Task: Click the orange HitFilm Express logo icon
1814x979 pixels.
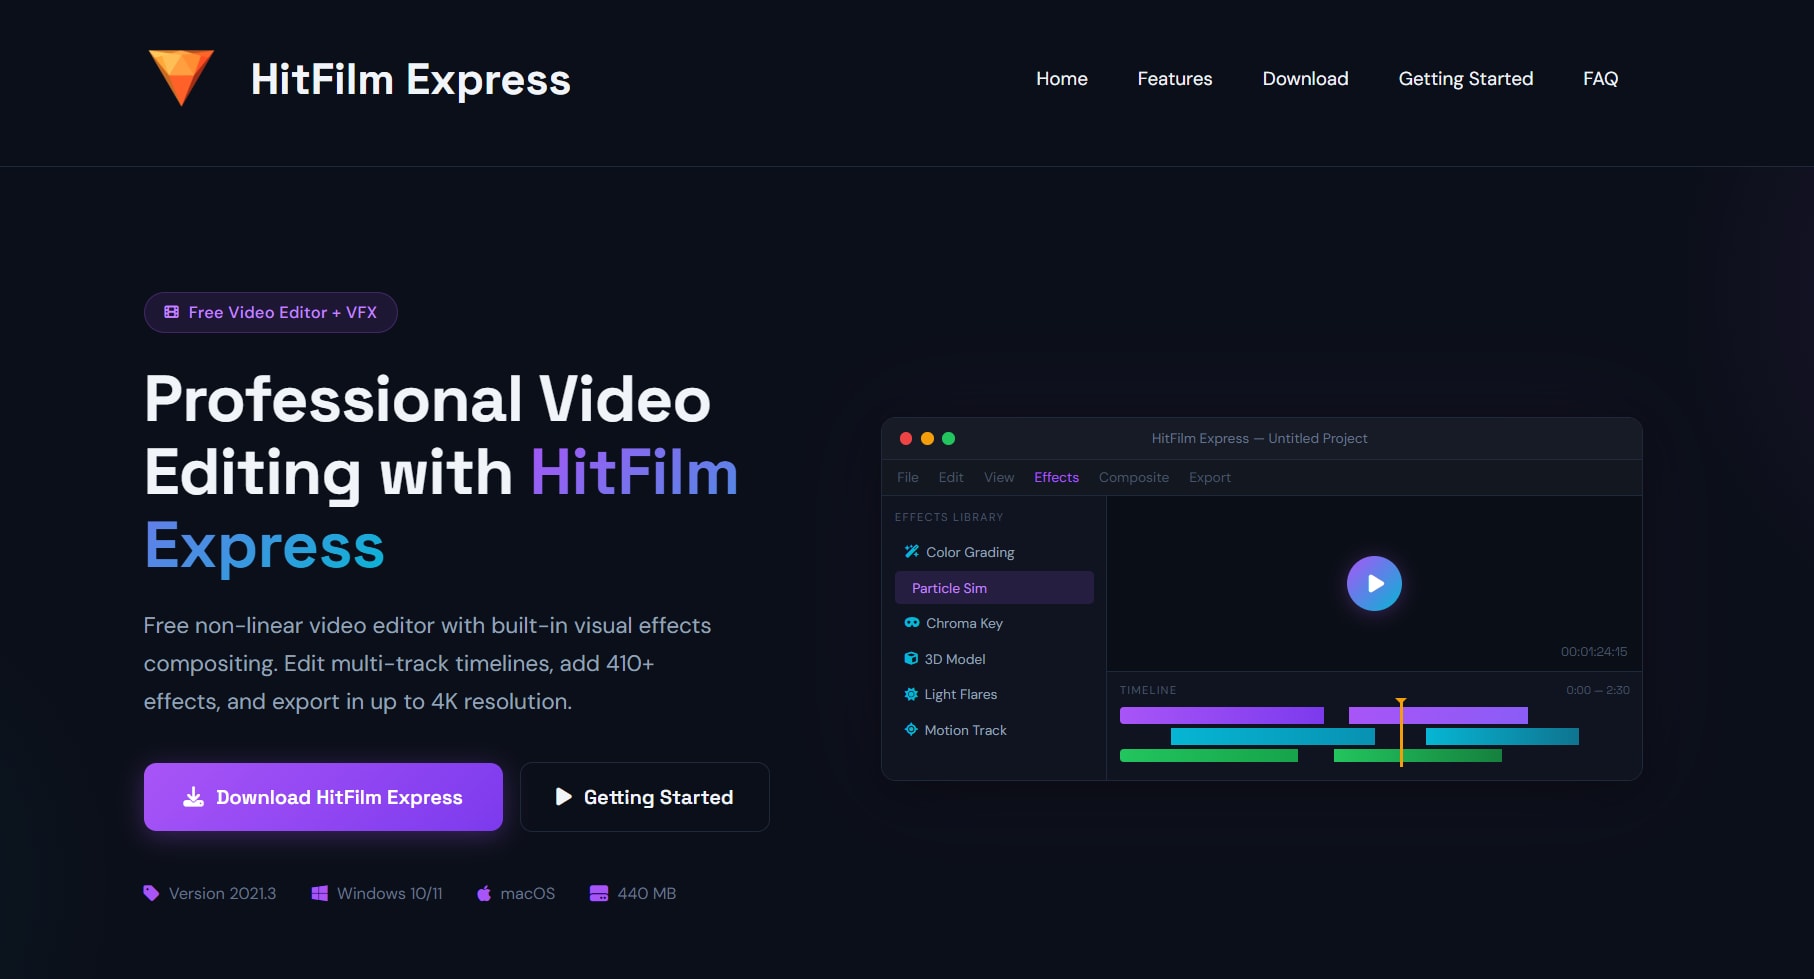Action: coord(181,77)
